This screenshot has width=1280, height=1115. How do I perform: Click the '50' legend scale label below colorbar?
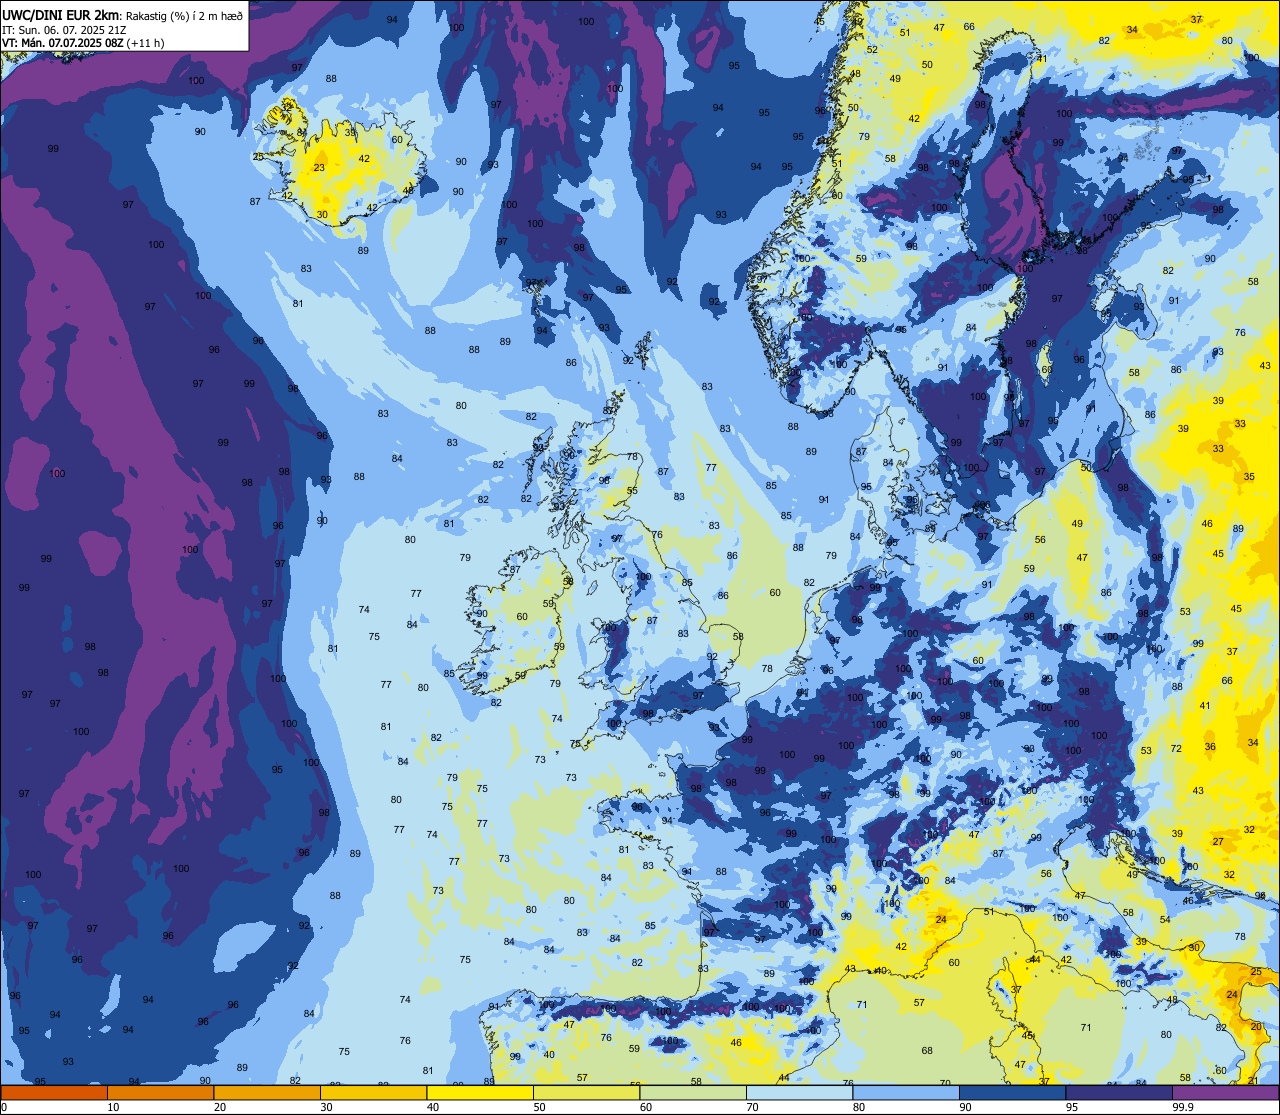(x=539, y=1107)
